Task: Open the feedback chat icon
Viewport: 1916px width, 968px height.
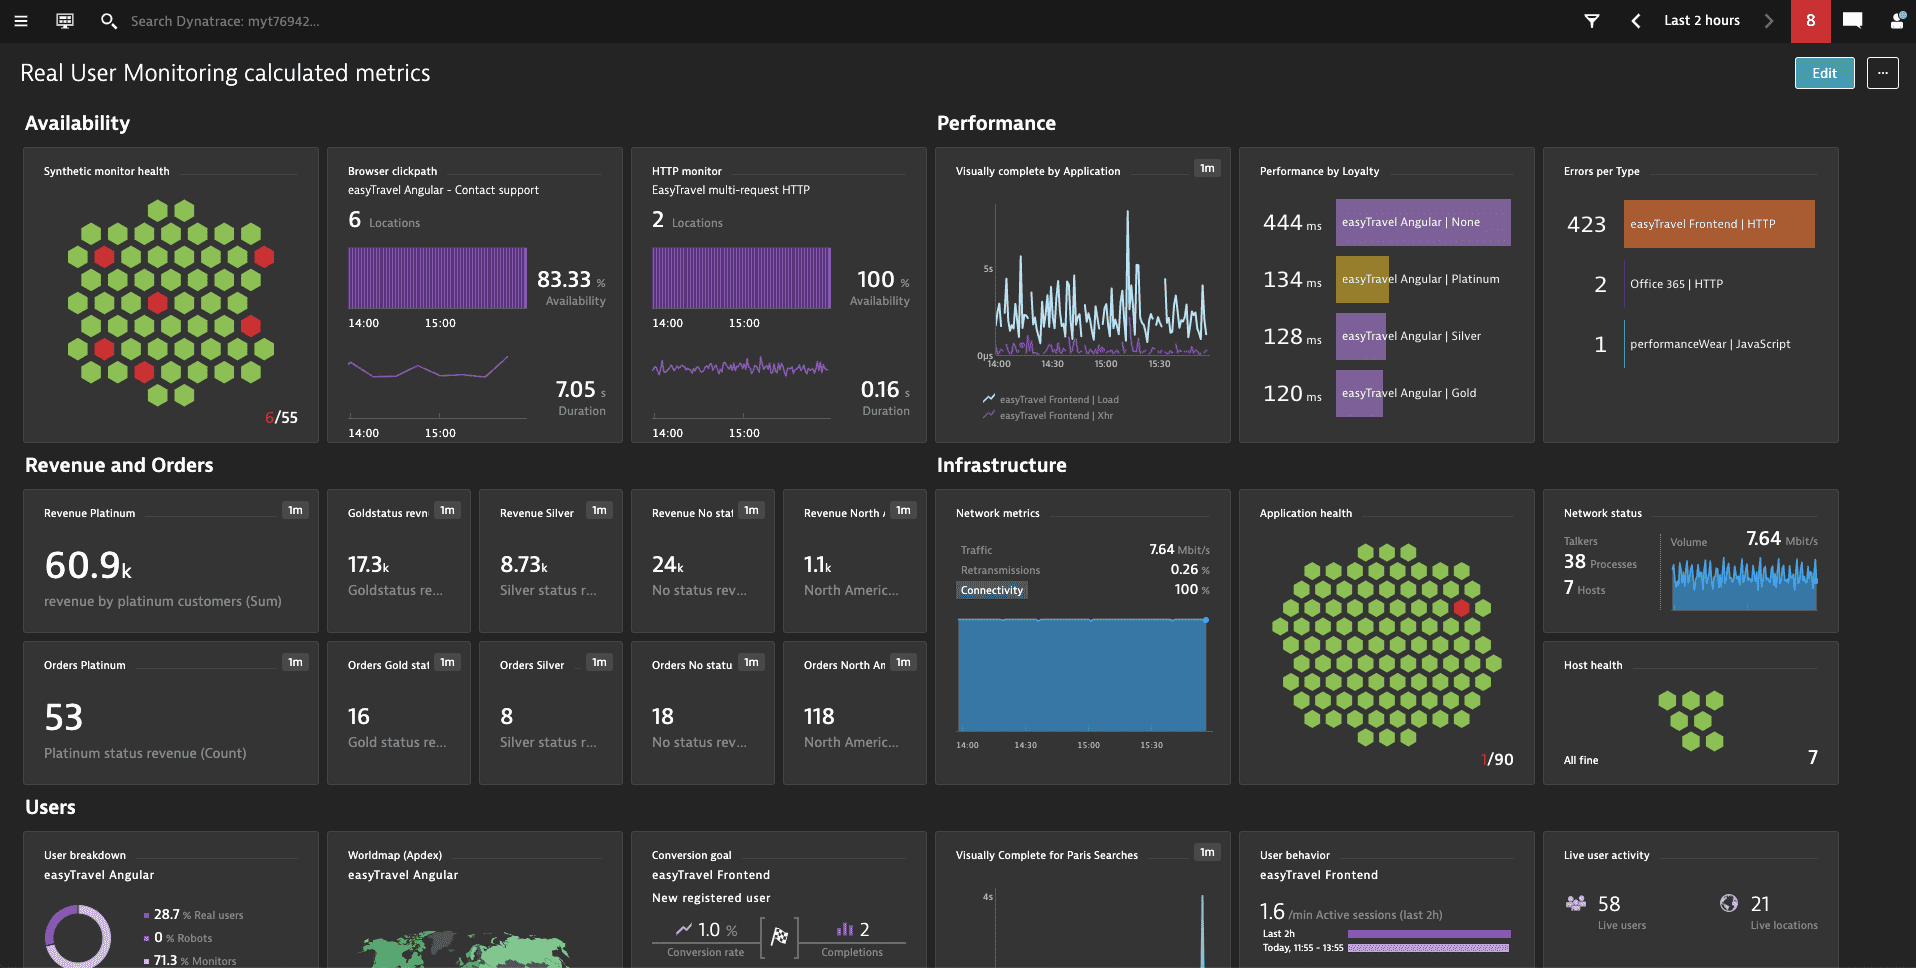Action: [1852, 20]
